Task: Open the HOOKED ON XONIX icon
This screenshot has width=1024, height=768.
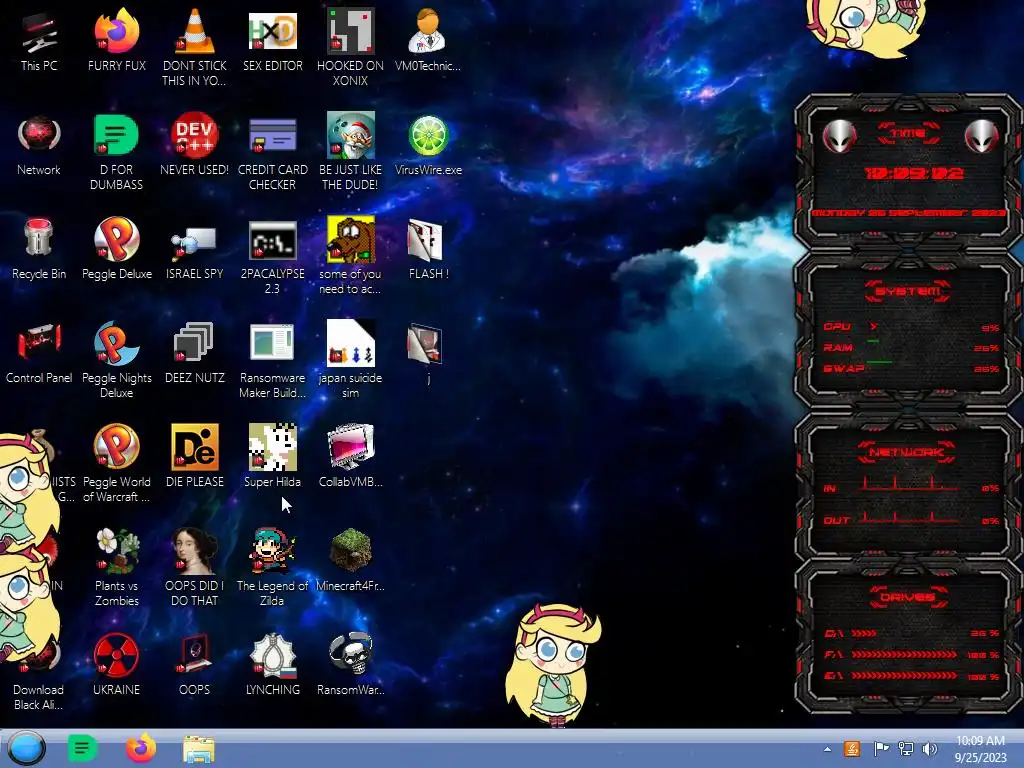Action: coord(351,31)
